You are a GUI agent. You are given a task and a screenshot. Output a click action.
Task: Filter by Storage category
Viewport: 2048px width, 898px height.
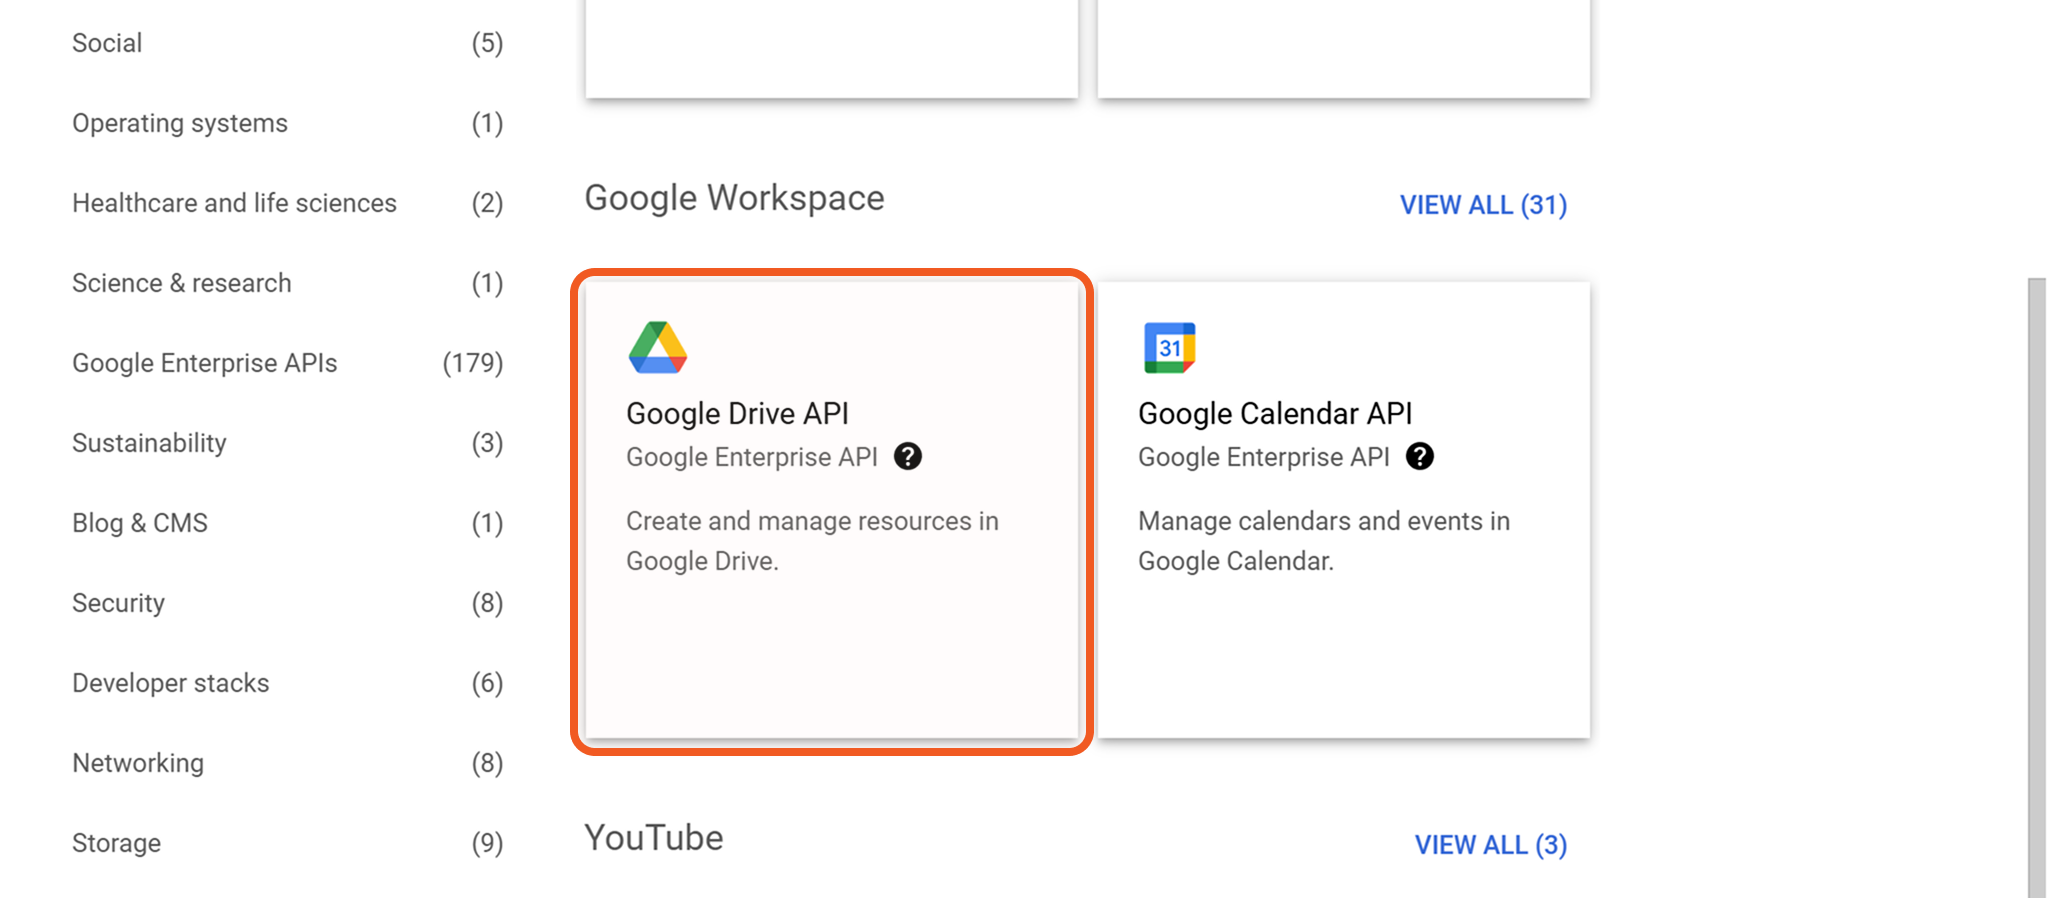116,843
